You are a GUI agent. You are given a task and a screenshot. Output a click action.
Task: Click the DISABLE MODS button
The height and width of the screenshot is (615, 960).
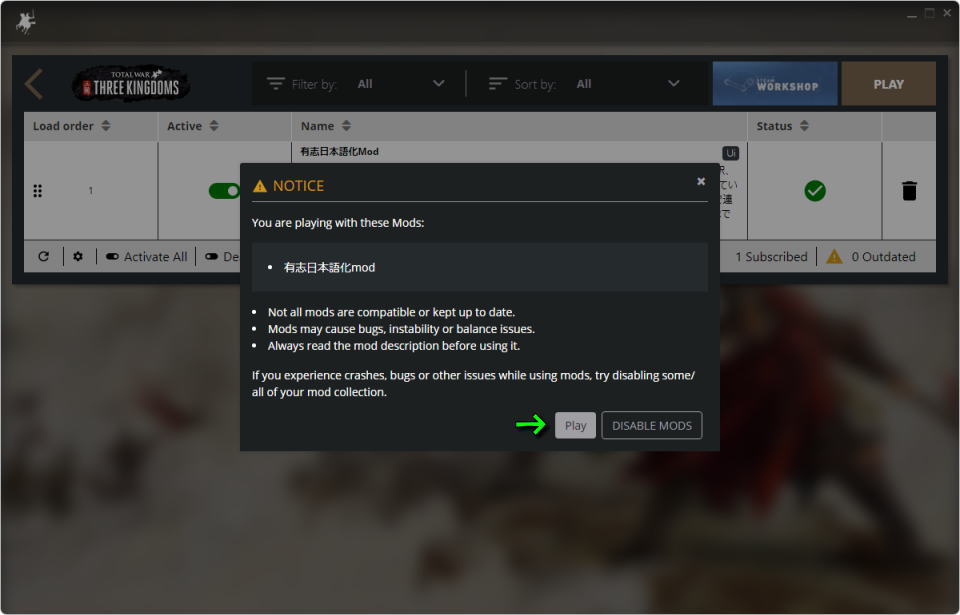coord(651,425)
